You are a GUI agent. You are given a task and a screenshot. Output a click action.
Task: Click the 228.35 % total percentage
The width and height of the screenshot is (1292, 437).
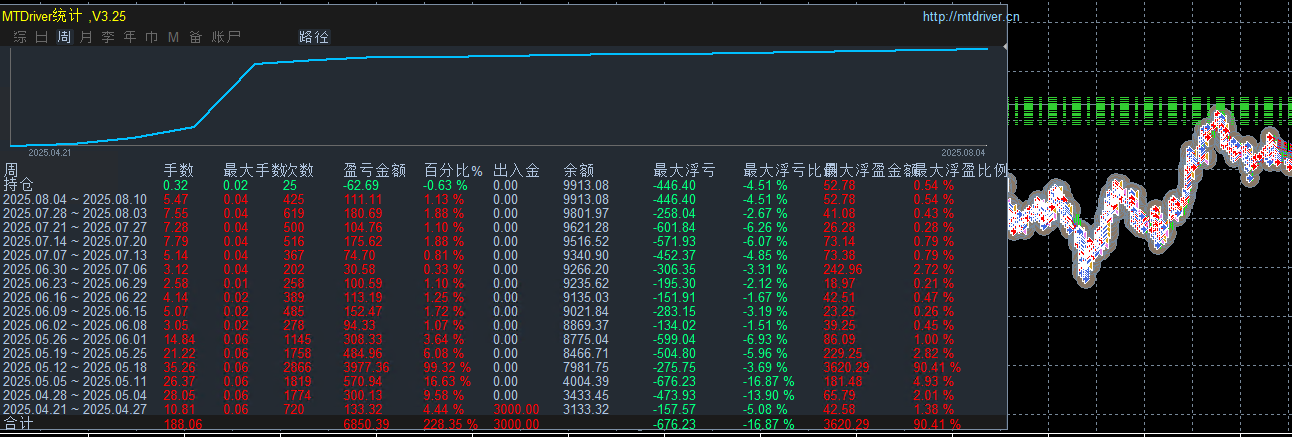coord(451,424)
